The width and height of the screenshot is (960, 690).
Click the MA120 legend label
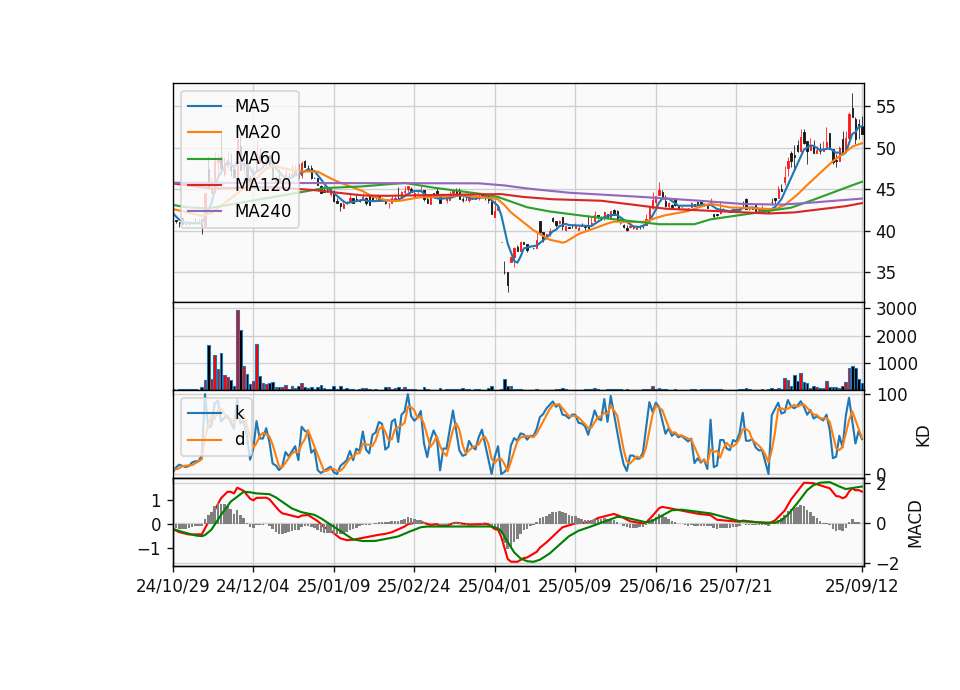pos(263,184)
